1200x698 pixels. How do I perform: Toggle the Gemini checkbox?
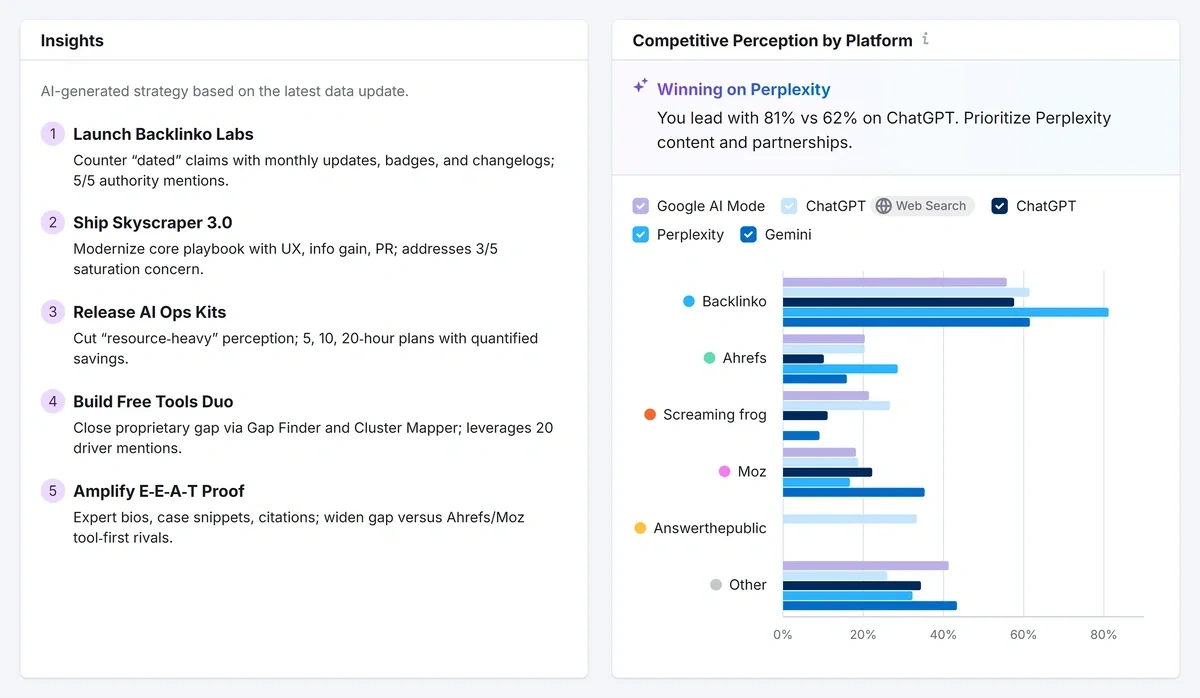748,234
